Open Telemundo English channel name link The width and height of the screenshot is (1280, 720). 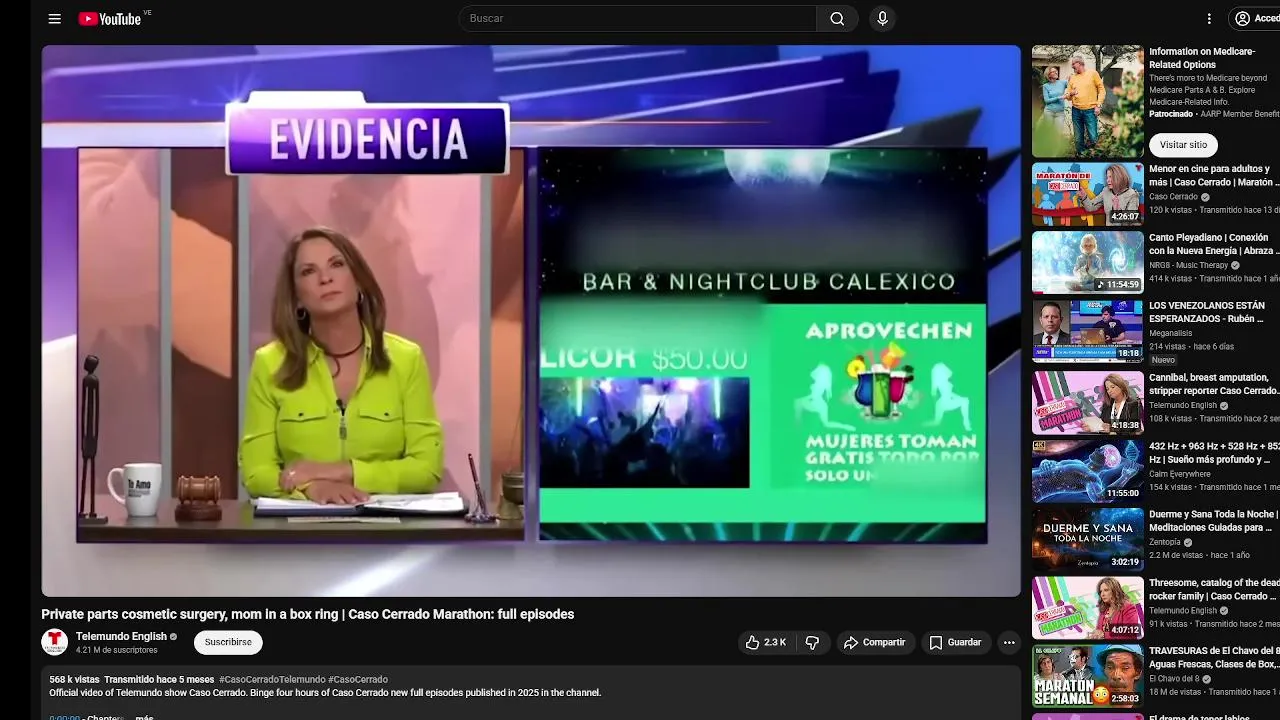tap(121, 636)
